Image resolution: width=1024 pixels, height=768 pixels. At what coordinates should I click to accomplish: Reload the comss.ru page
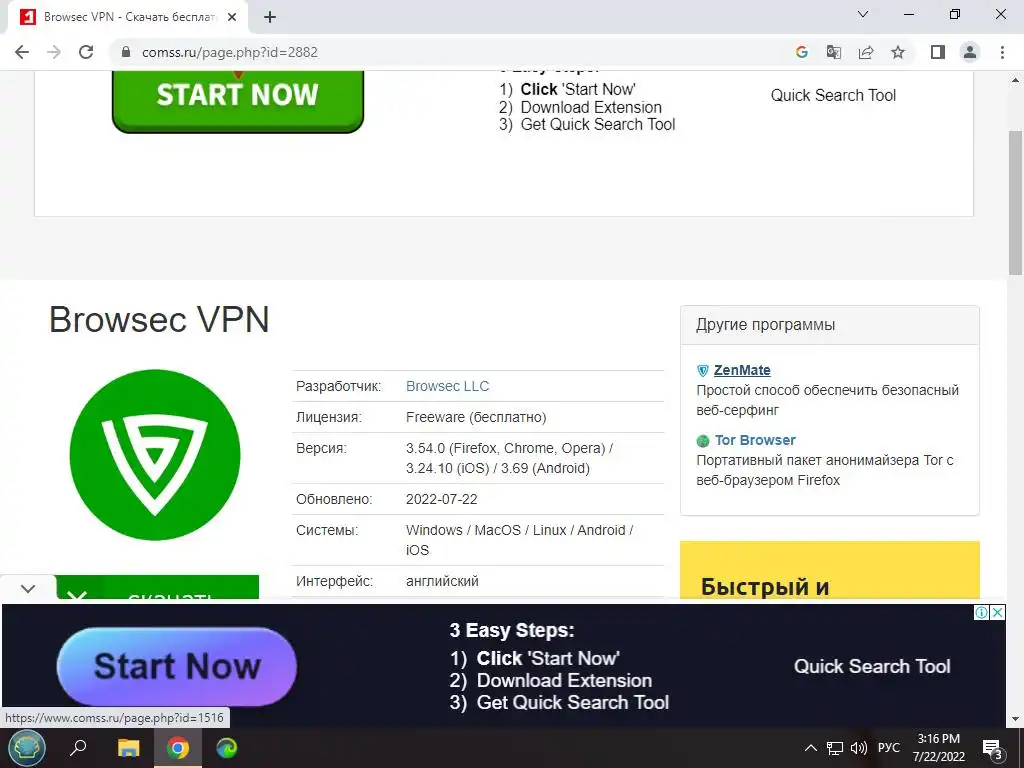(86, 52)
